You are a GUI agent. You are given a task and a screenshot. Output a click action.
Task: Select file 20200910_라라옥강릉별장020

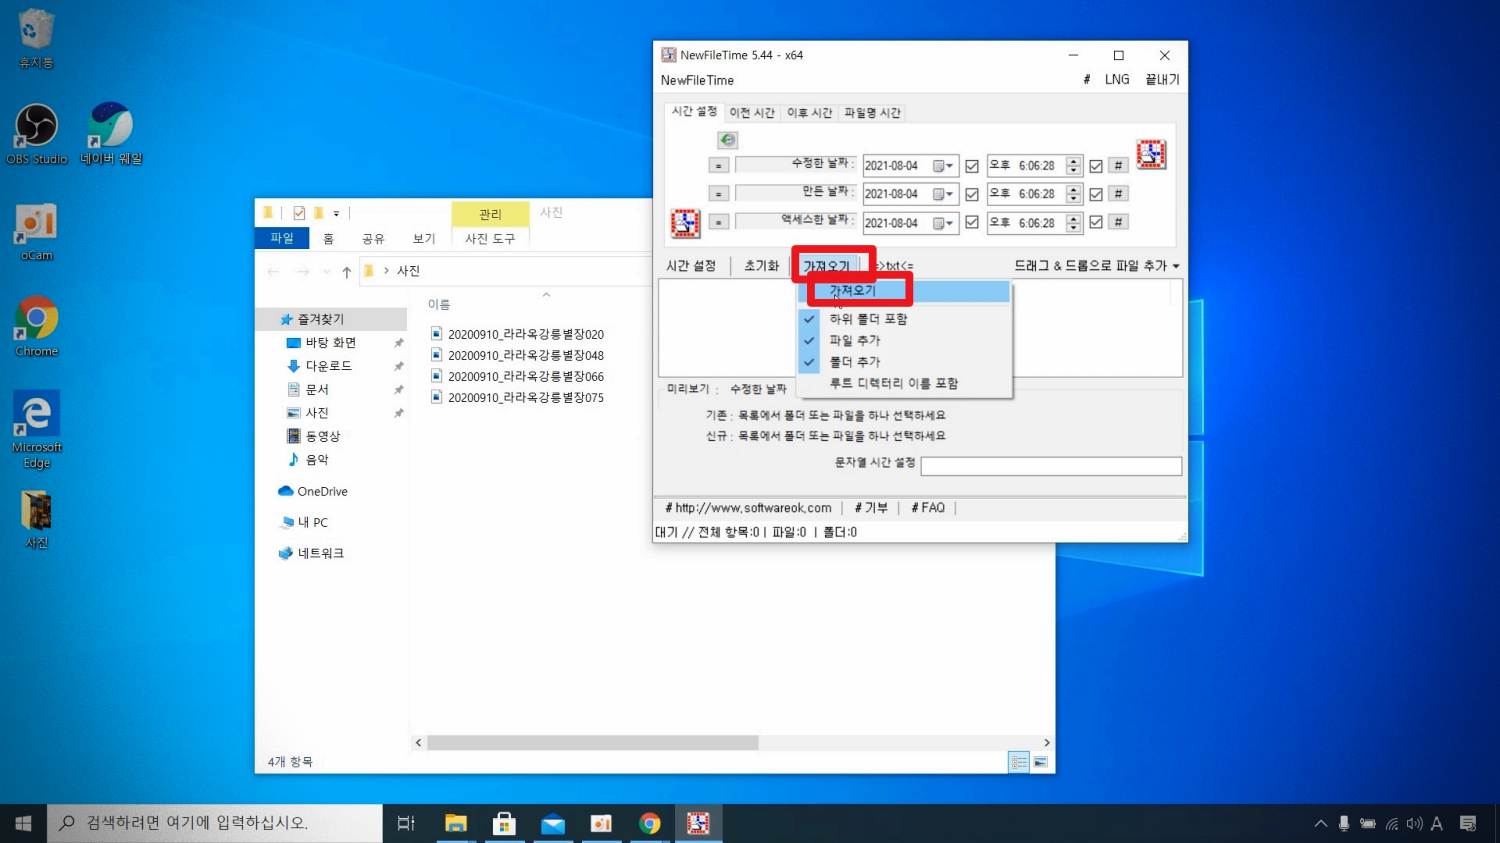[525, 334]
